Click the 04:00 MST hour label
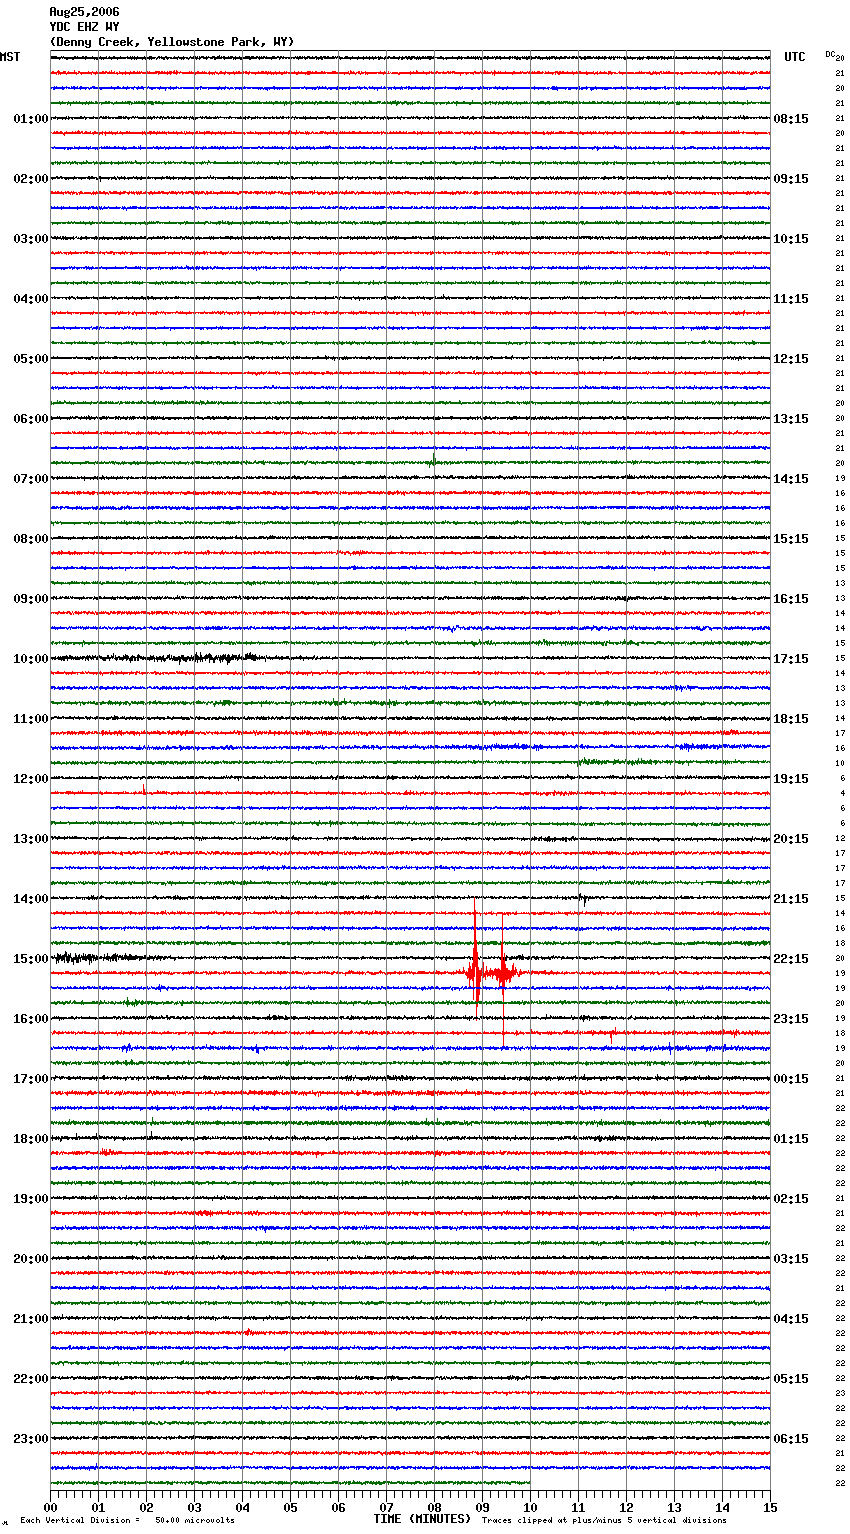 pyautogui.click(x=31, y=299)
